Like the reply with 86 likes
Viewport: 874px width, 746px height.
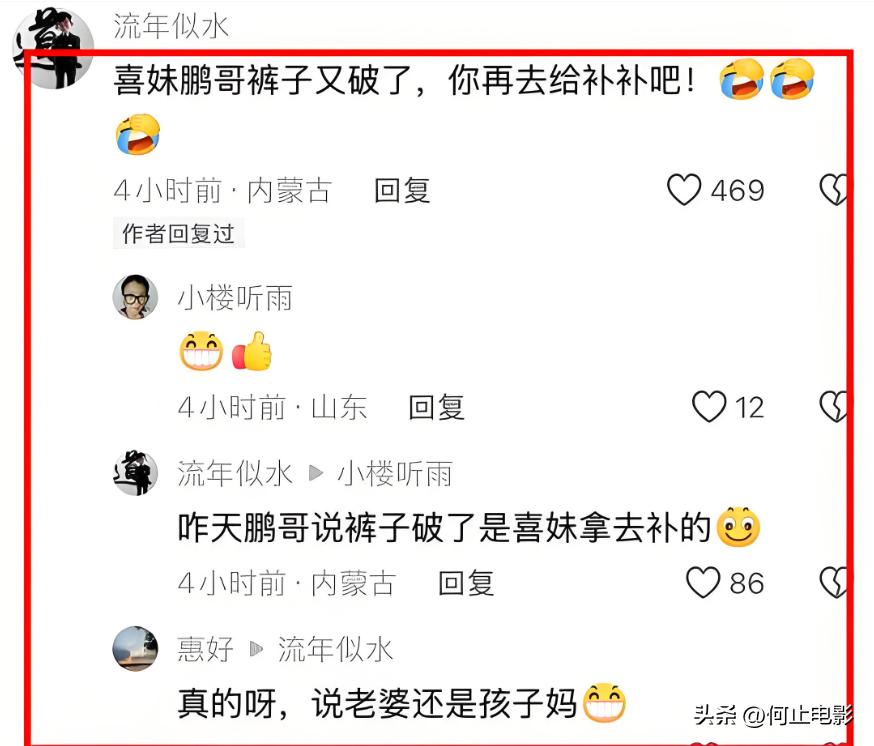[703, 583]
